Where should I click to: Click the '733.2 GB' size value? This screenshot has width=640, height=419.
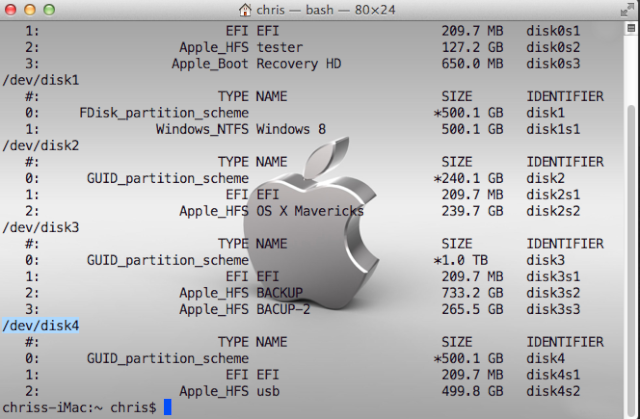[x=472, y=293]
